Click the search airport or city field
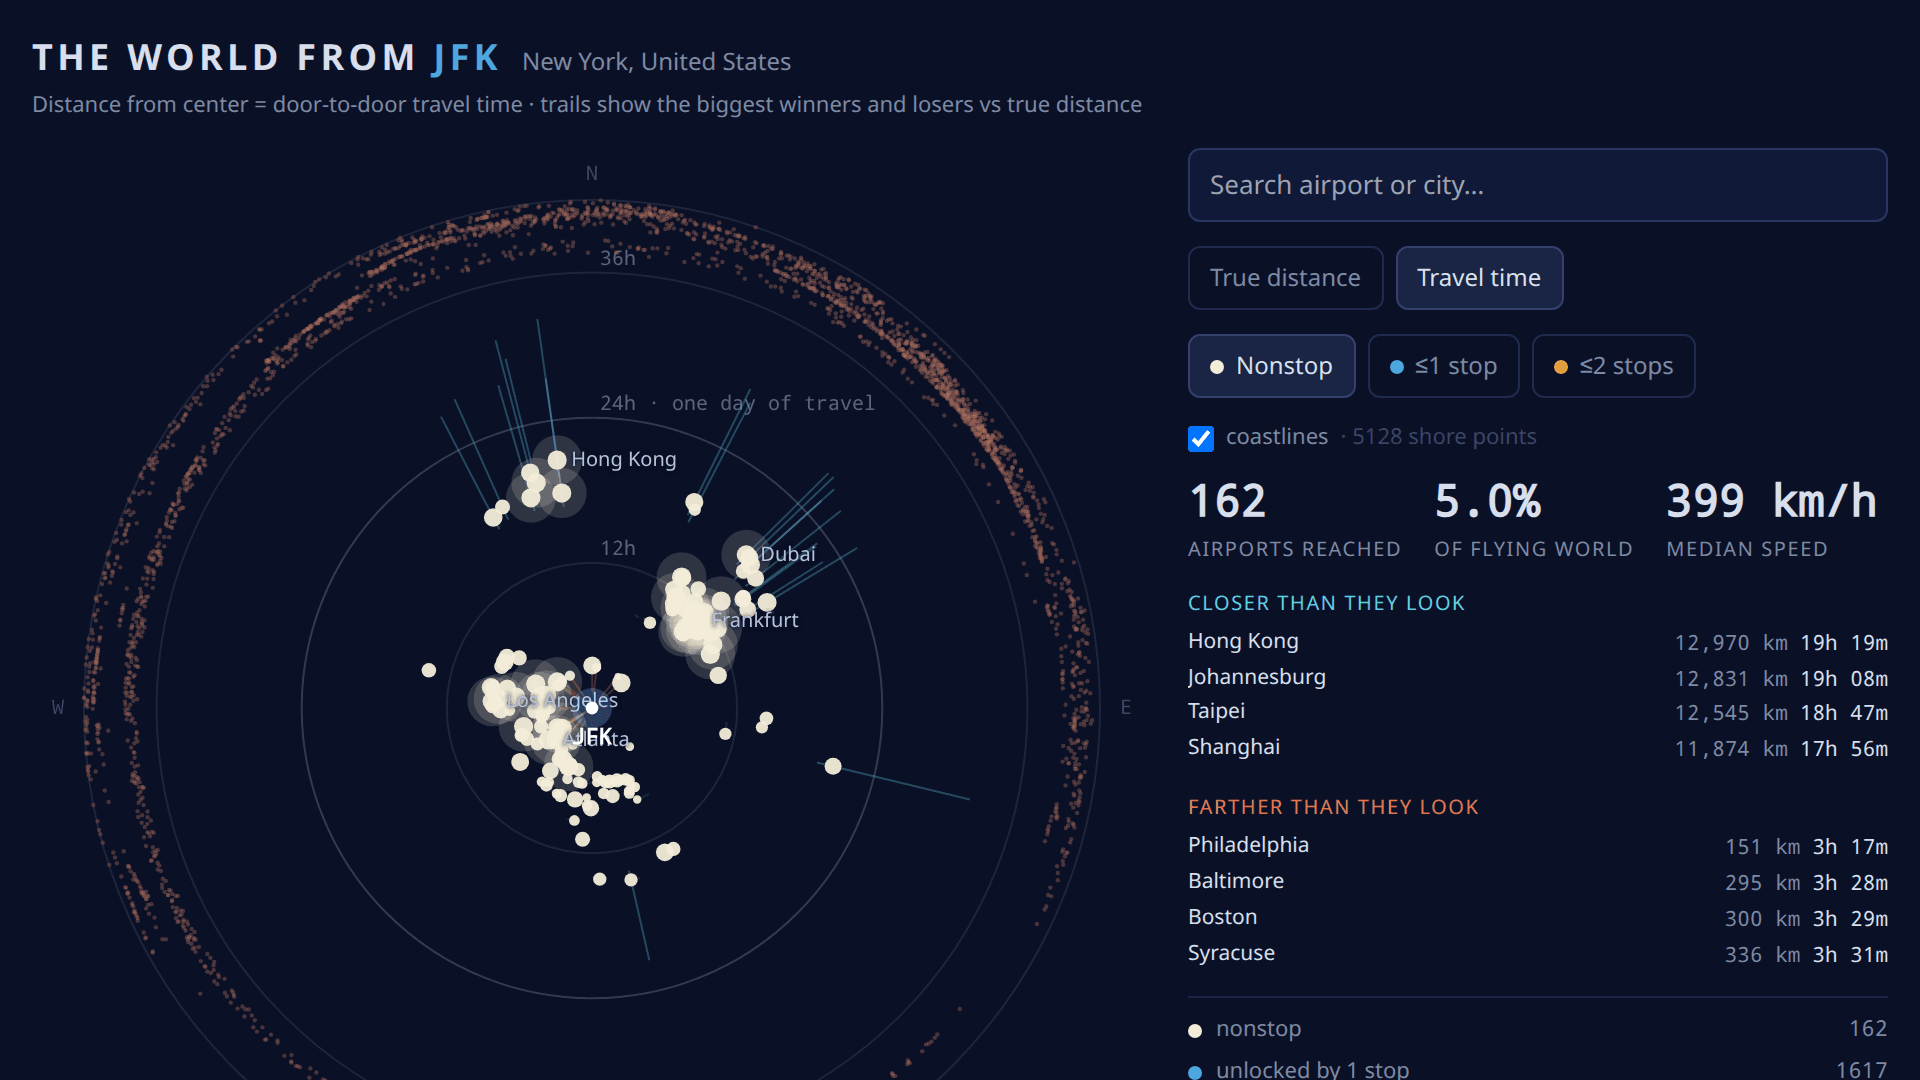The width and height of the screenshot is (1920, 1080). (x=1537, y=185)
